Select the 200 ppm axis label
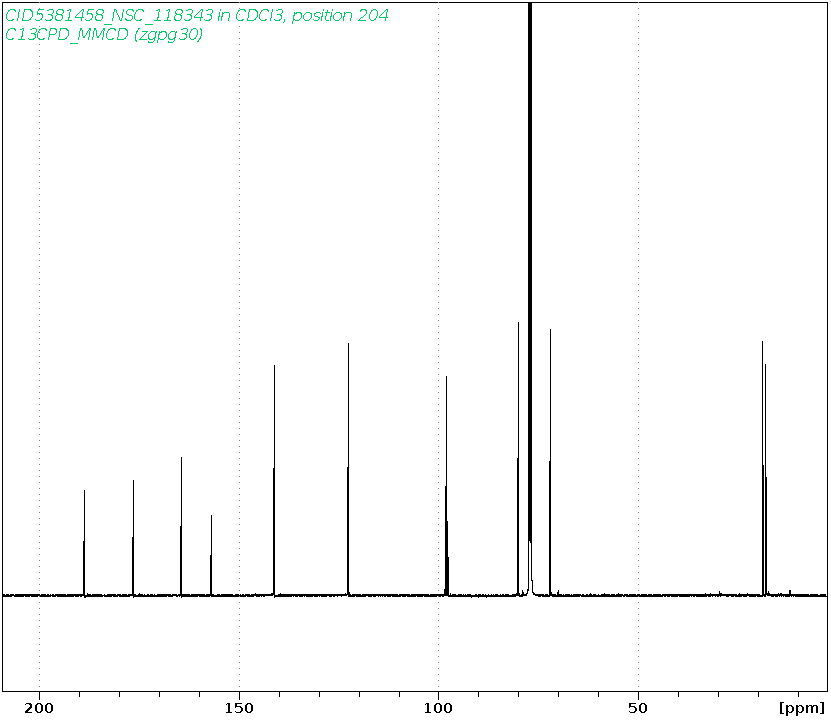The image size is (831, 720). click(39, 708)
